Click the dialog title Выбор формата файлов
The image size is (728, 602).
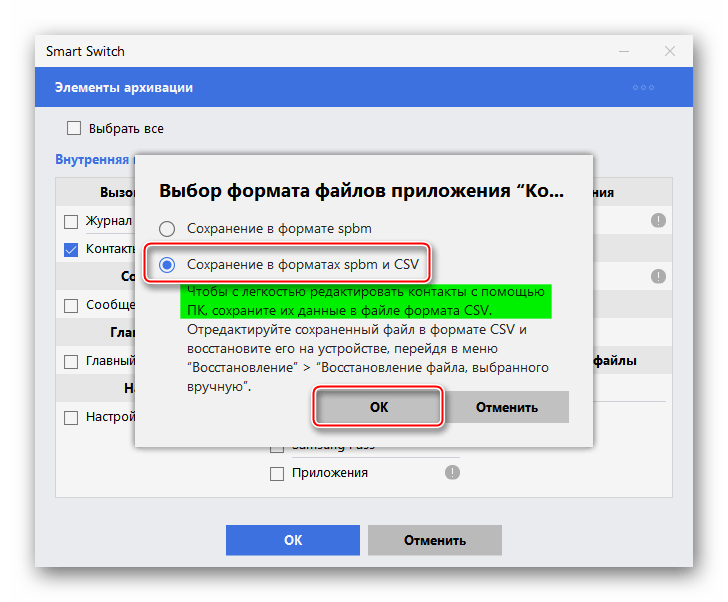pos(361,190)
